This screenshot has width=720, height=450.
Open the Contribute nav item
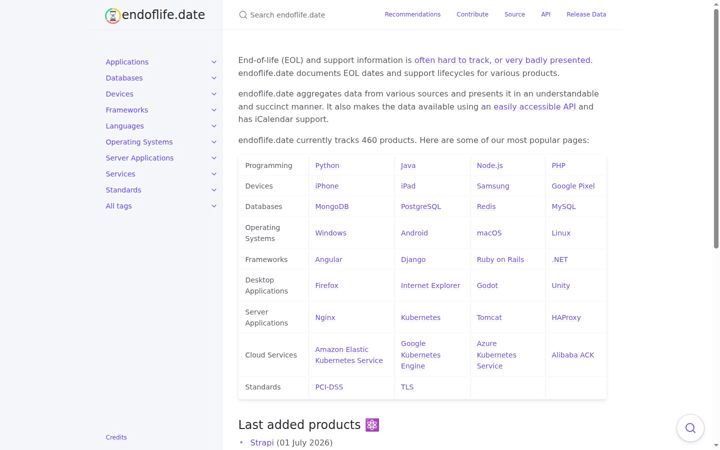click(472, 15)
